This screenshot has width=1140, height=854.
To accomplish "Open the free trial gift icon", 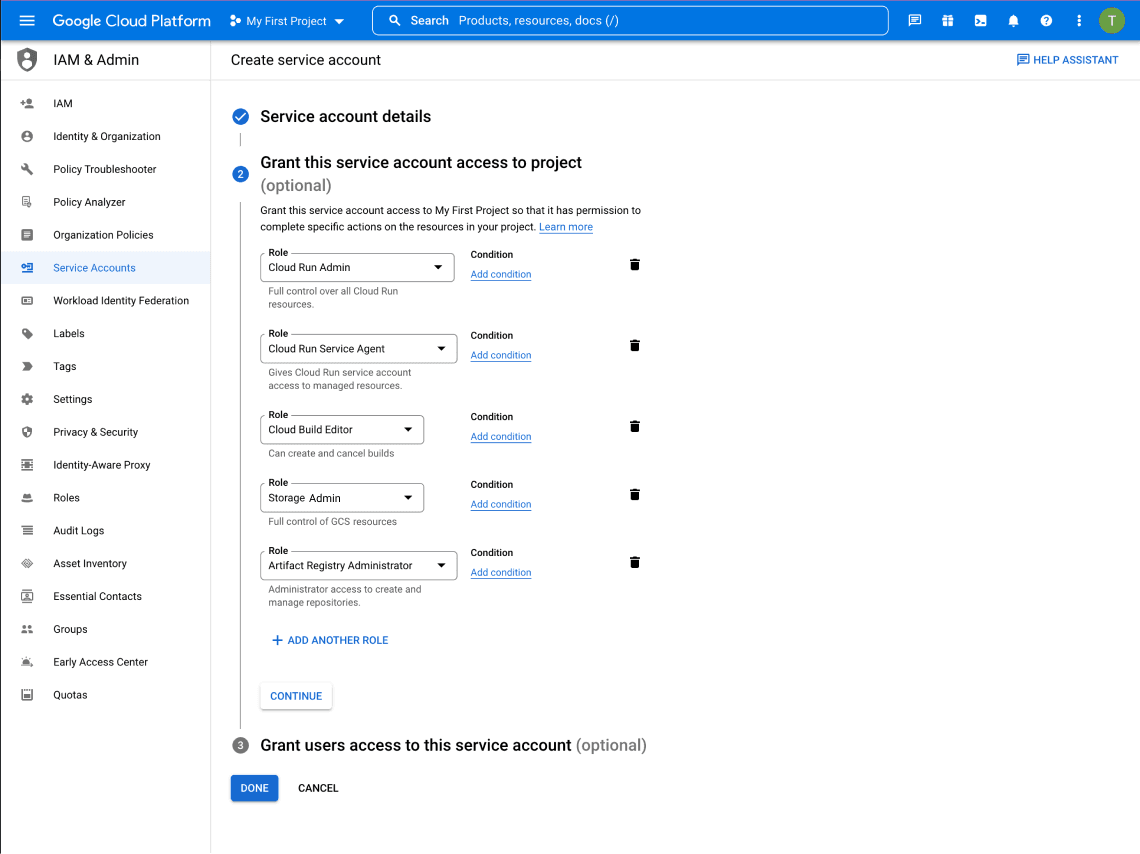I will point(947,20).
